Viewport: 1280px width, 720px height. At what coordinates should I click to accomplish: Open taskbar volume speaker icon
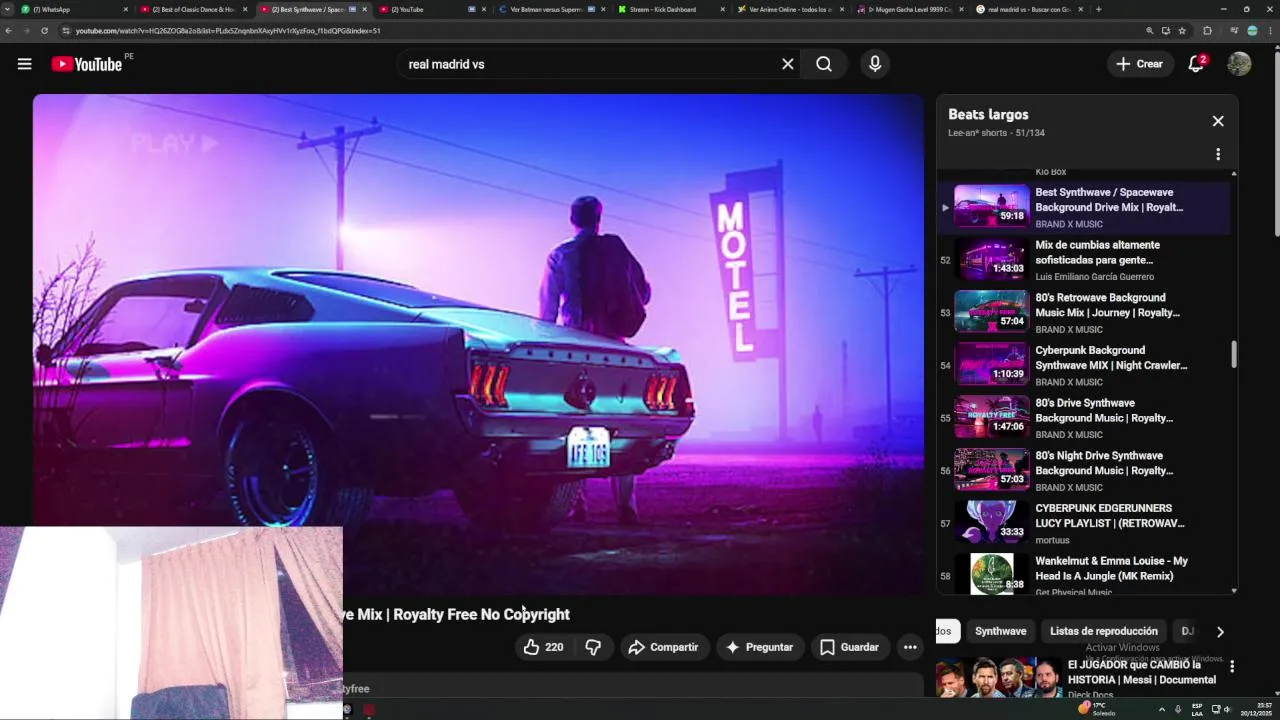1227,709
